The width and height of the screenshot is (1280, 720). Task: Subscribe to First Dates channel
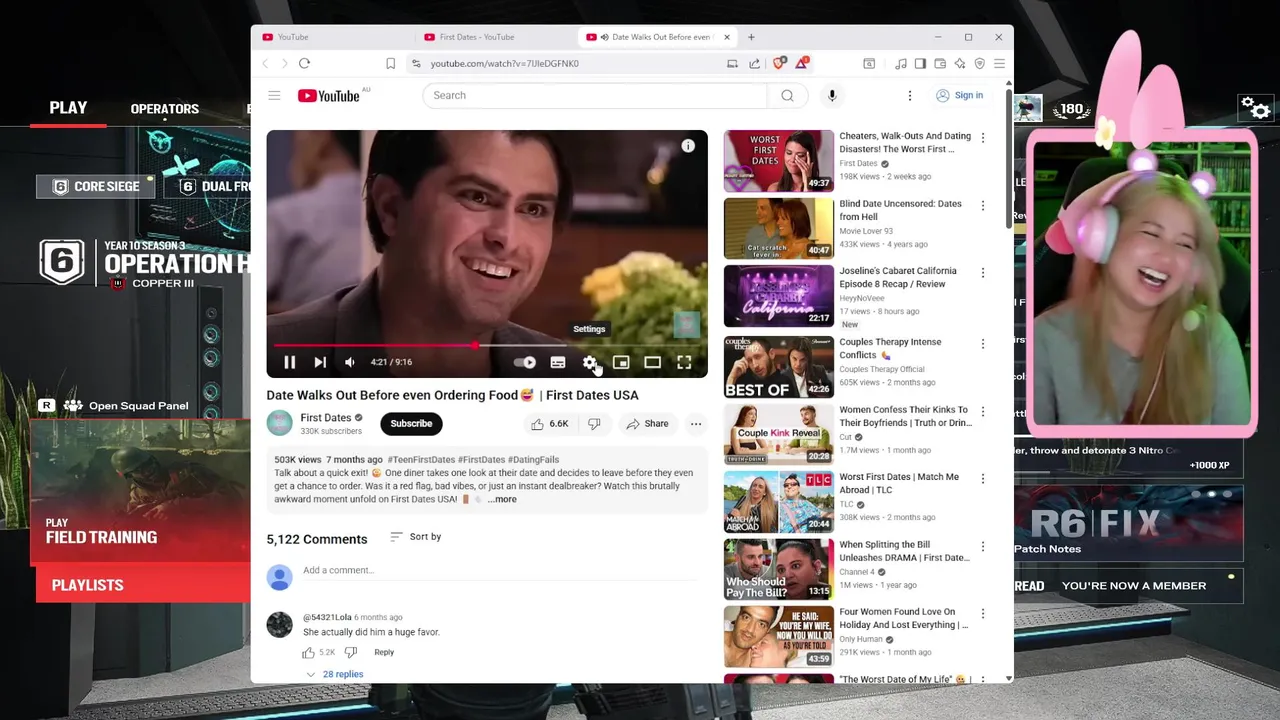[x=411, y=423]
